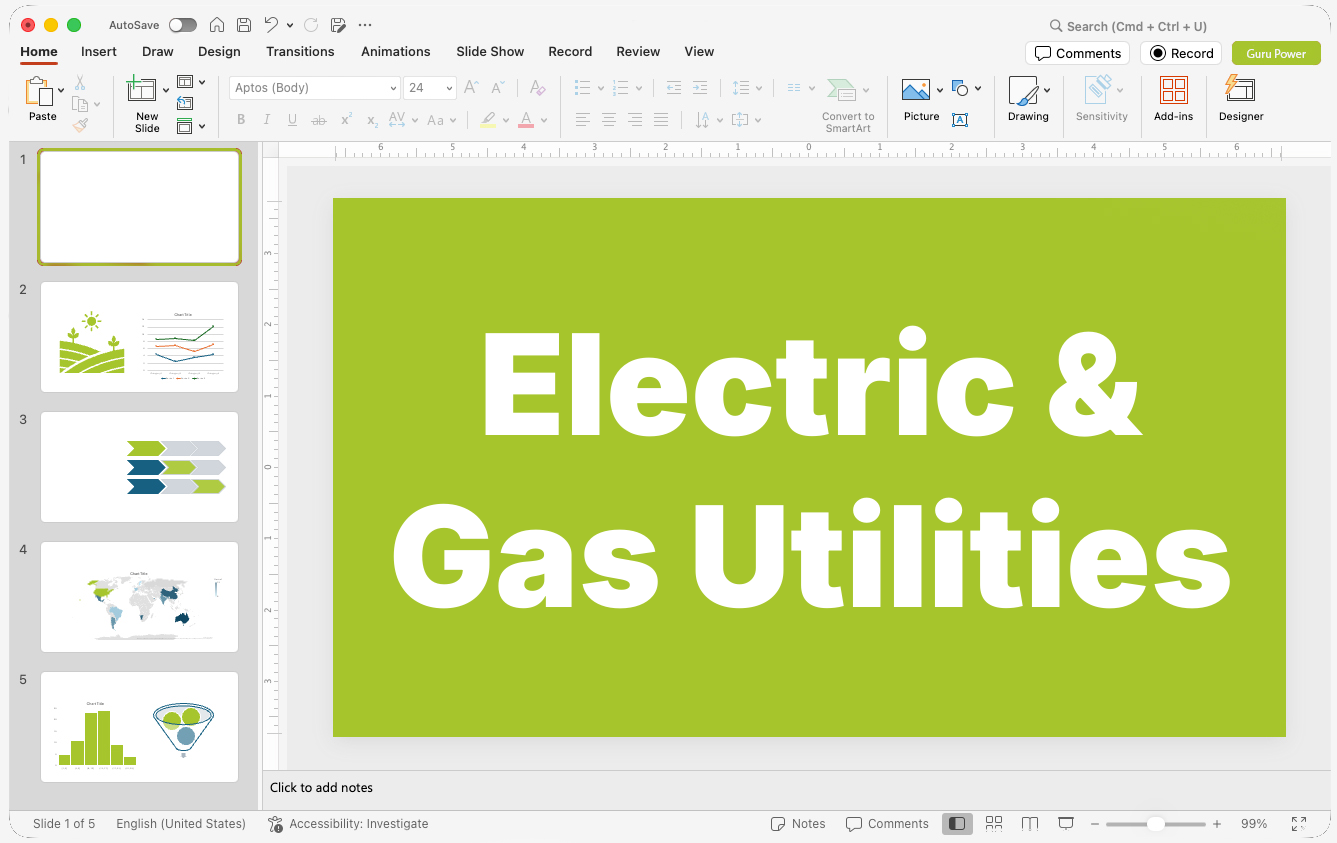Open the more quick access options ellipsis
The height and width of the screenshot is (843, 1337).
coord(365,25)
